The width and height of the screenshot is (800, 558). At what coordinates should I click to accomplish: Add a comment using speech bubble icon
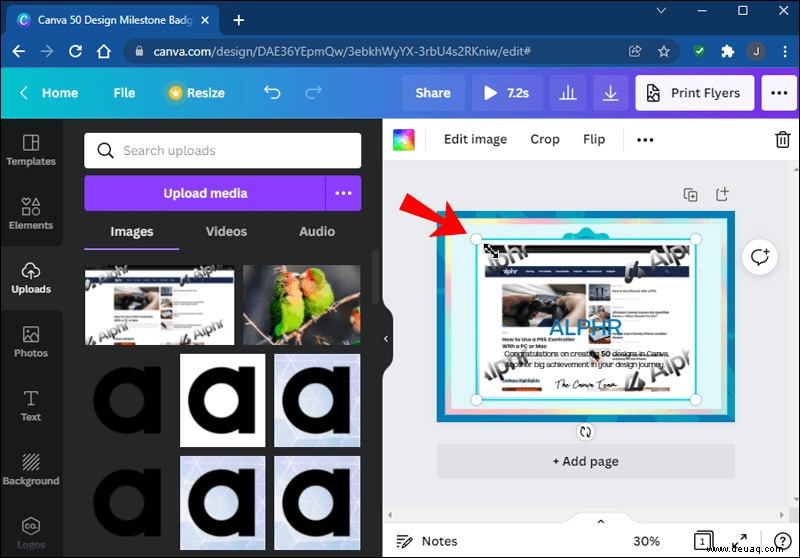coord(760,257)
